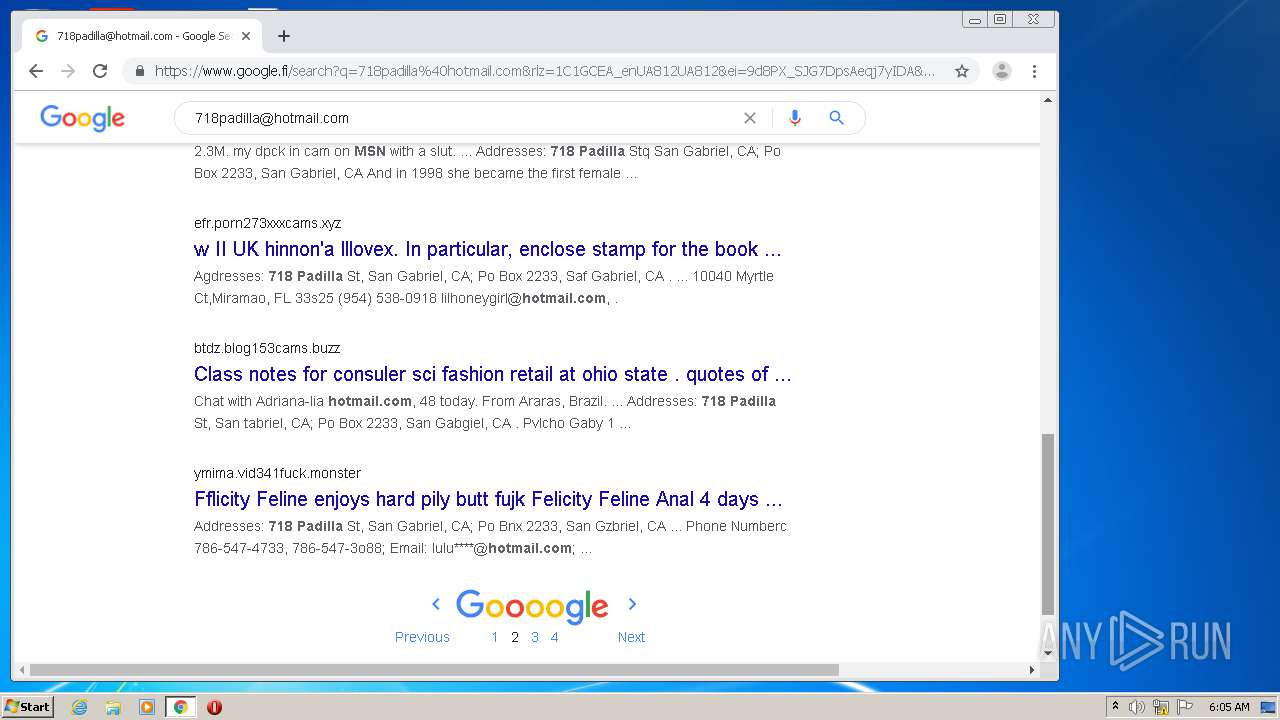The width and height of the screenshot is (1280, 720).
Task: Open the network tray icon
Action: (1161, 707)
